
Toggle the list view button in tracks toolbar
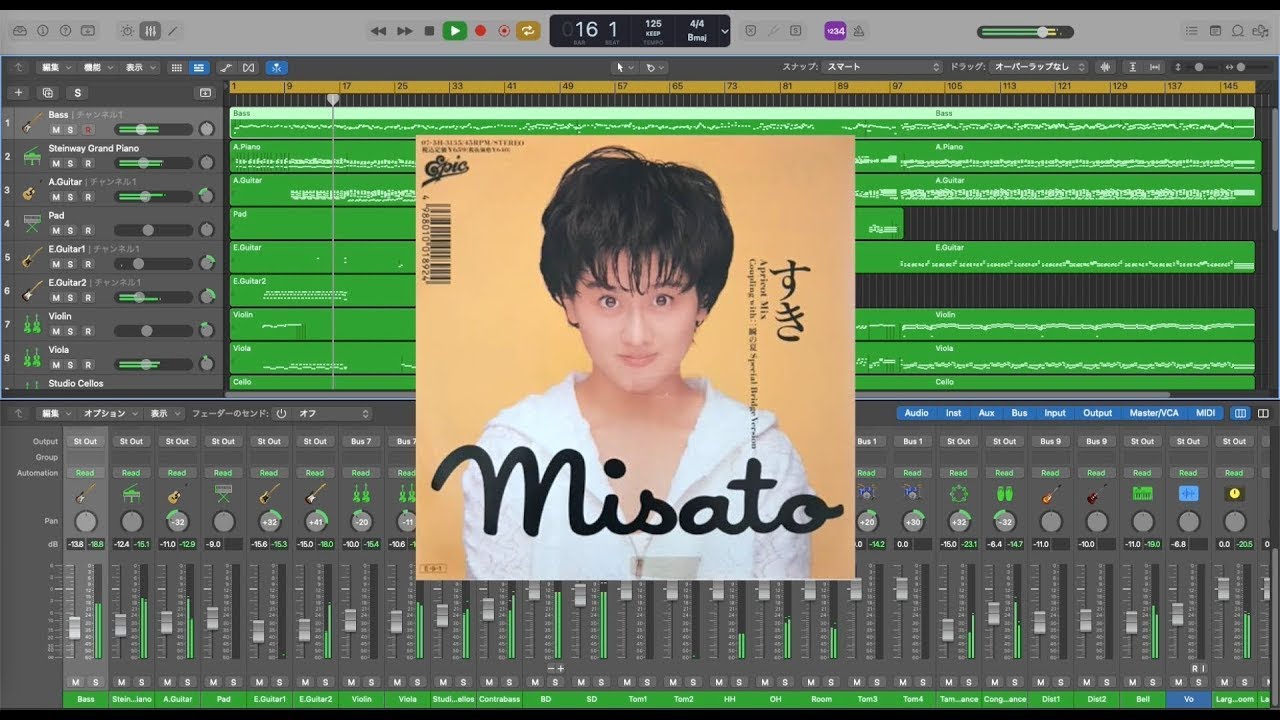tap(199, 67)
